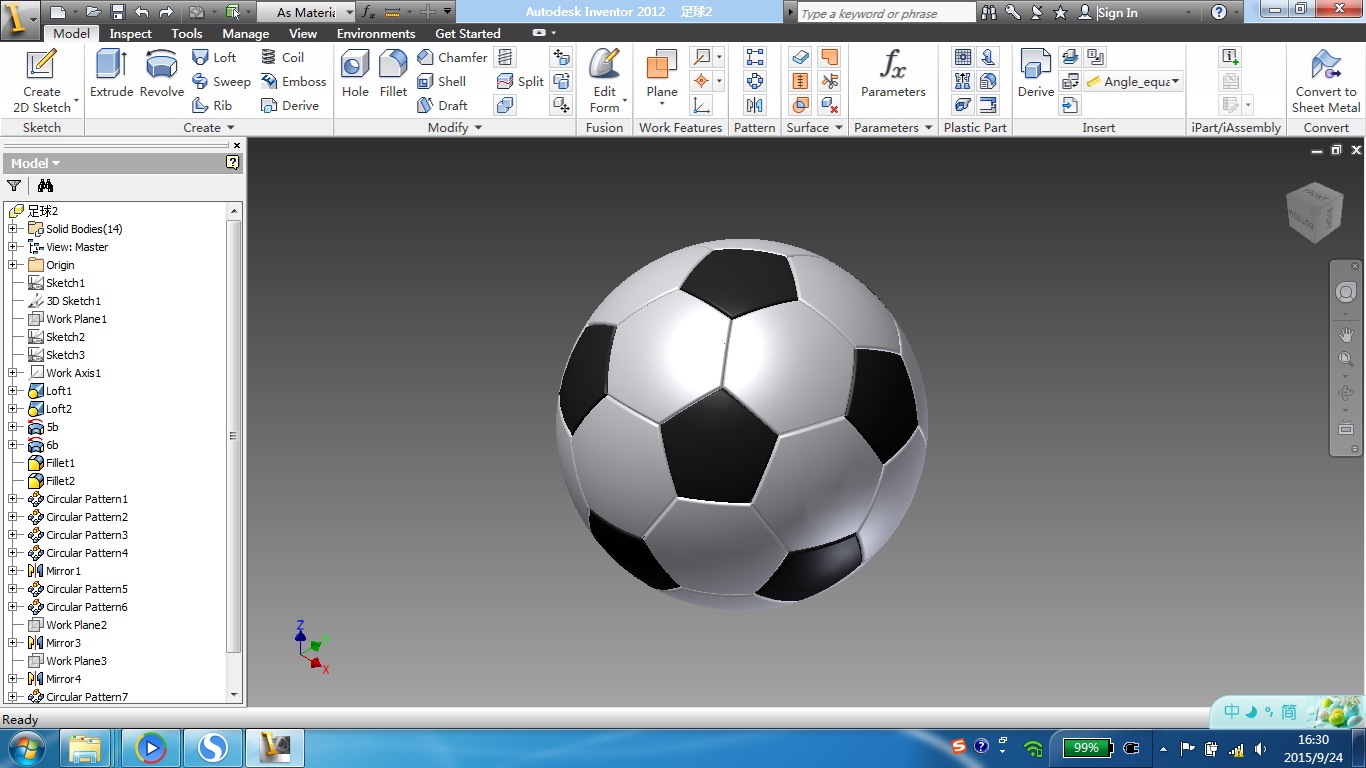The width and height of the screenshot is (1366, 768).
Task: Click the Edit Form icon
Action: pos(604,80)
